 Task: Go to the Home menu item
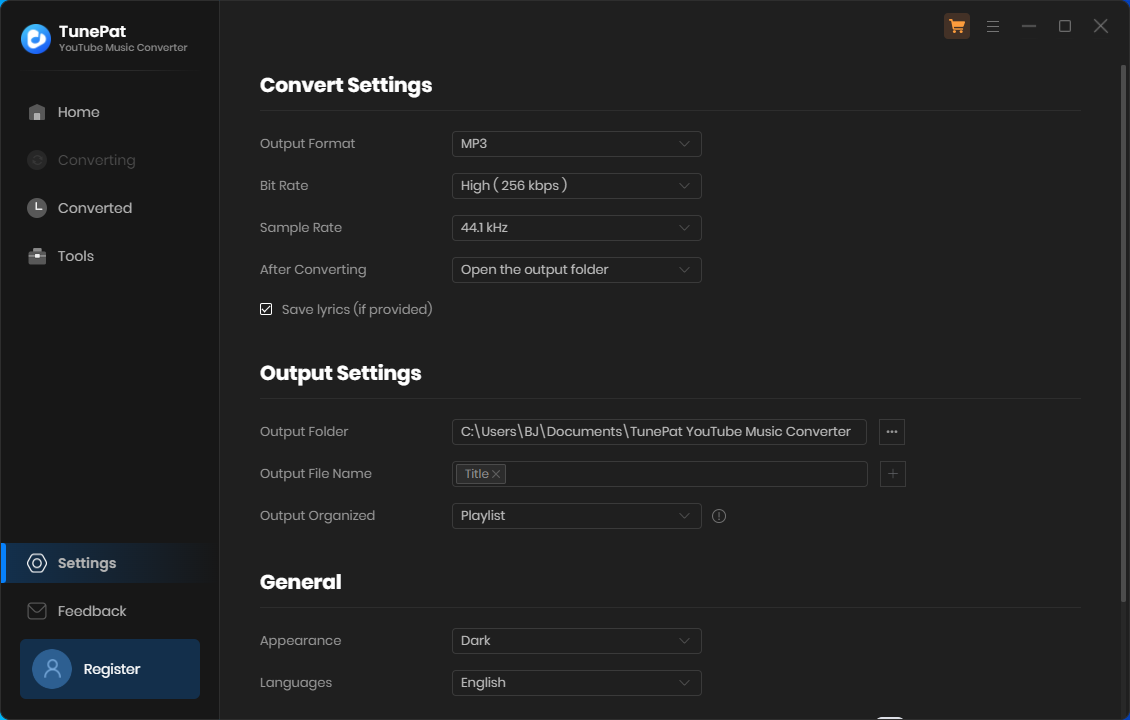pyautogui.click(x=110, y=112)
